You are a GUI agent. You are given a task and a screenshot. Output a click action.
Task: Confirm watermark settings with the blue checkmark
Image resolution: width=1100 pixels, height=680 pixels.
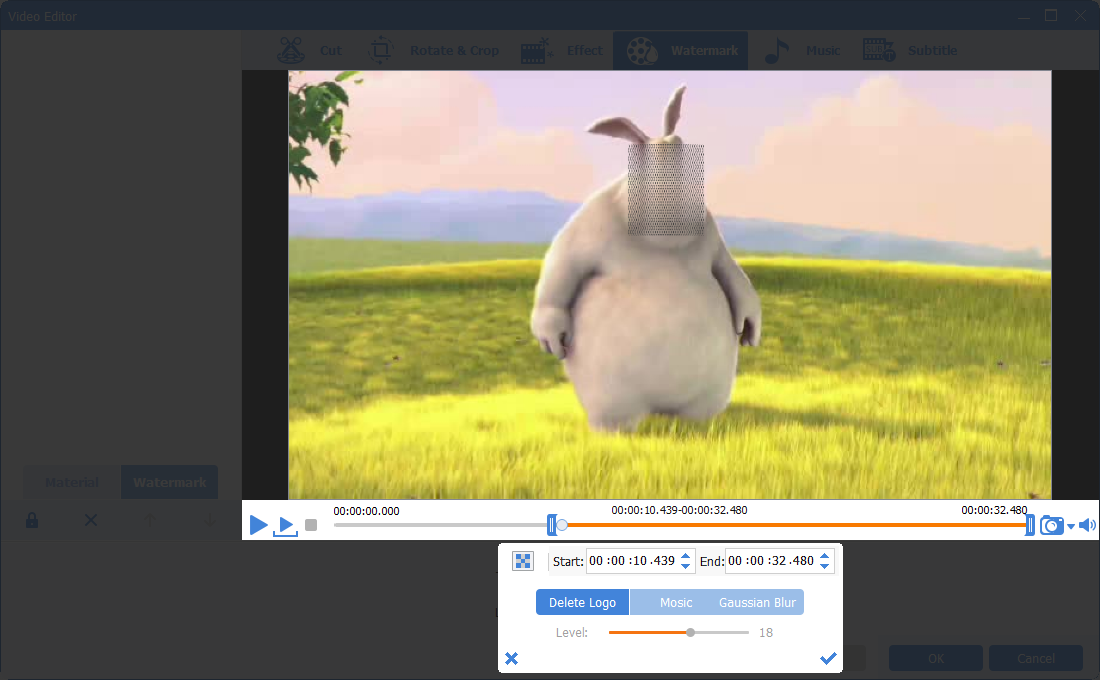pos(828,658)
